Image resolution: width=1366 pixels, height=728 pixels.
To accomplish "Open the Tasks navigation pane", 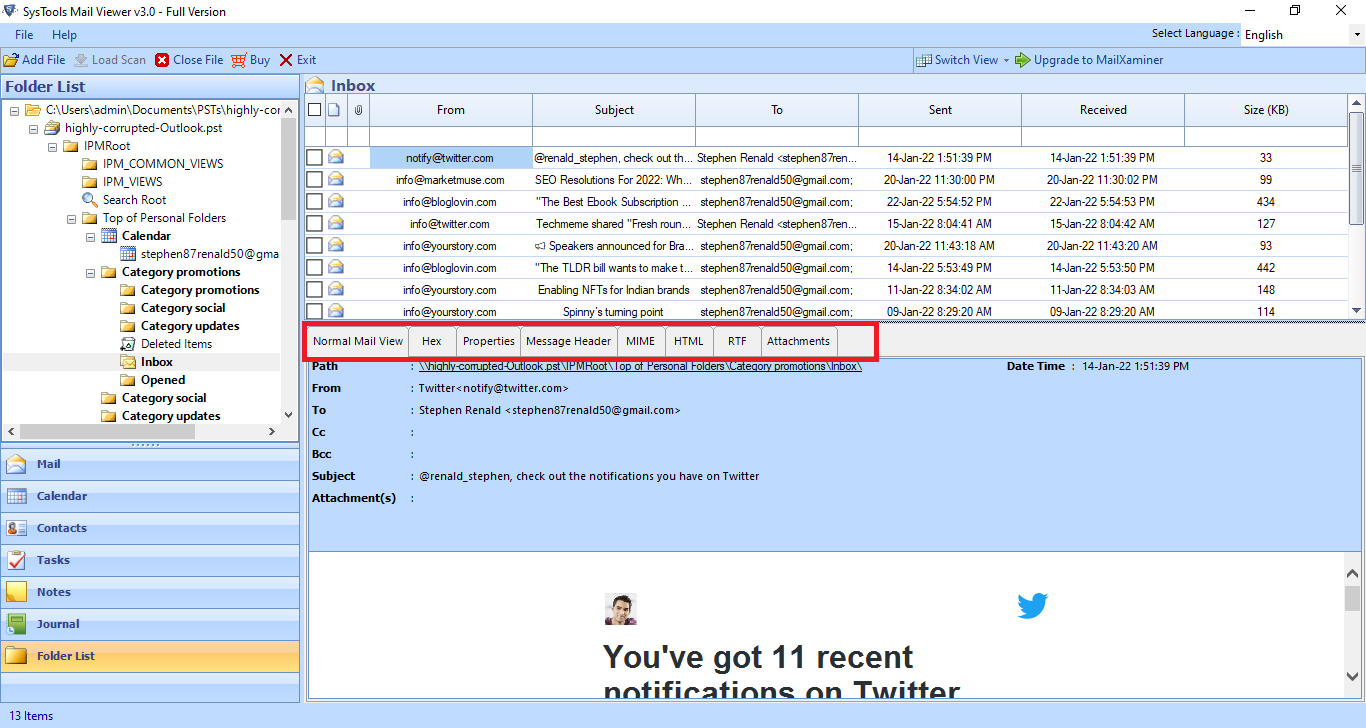I will tap(150, 560).
